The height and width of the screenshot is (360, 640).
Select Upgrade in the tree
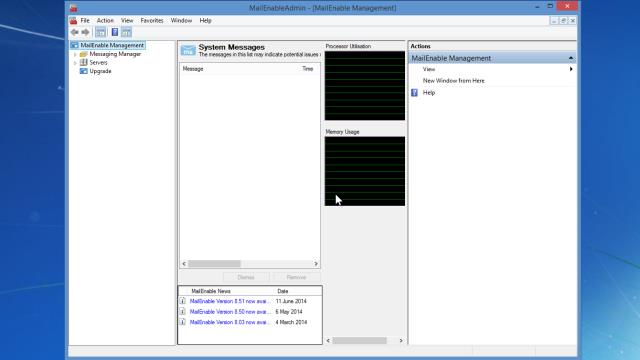pos(100,71)
